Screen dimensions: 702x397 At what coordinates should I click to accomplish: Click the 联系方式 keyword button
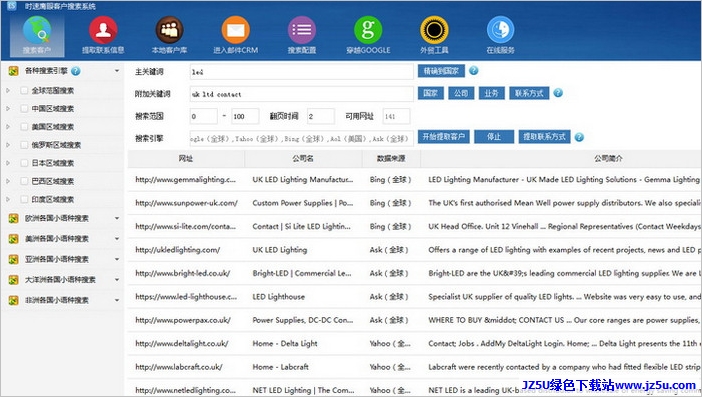pos(529,93)
